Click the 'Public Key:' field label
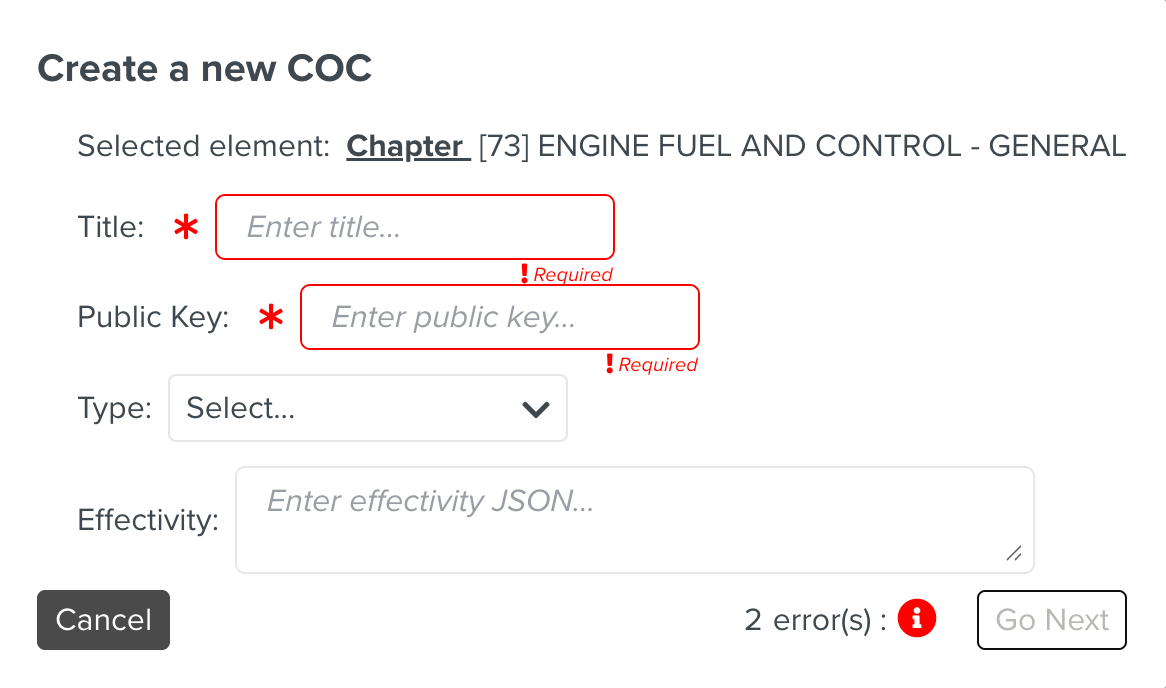 click(x=153, y=318)
